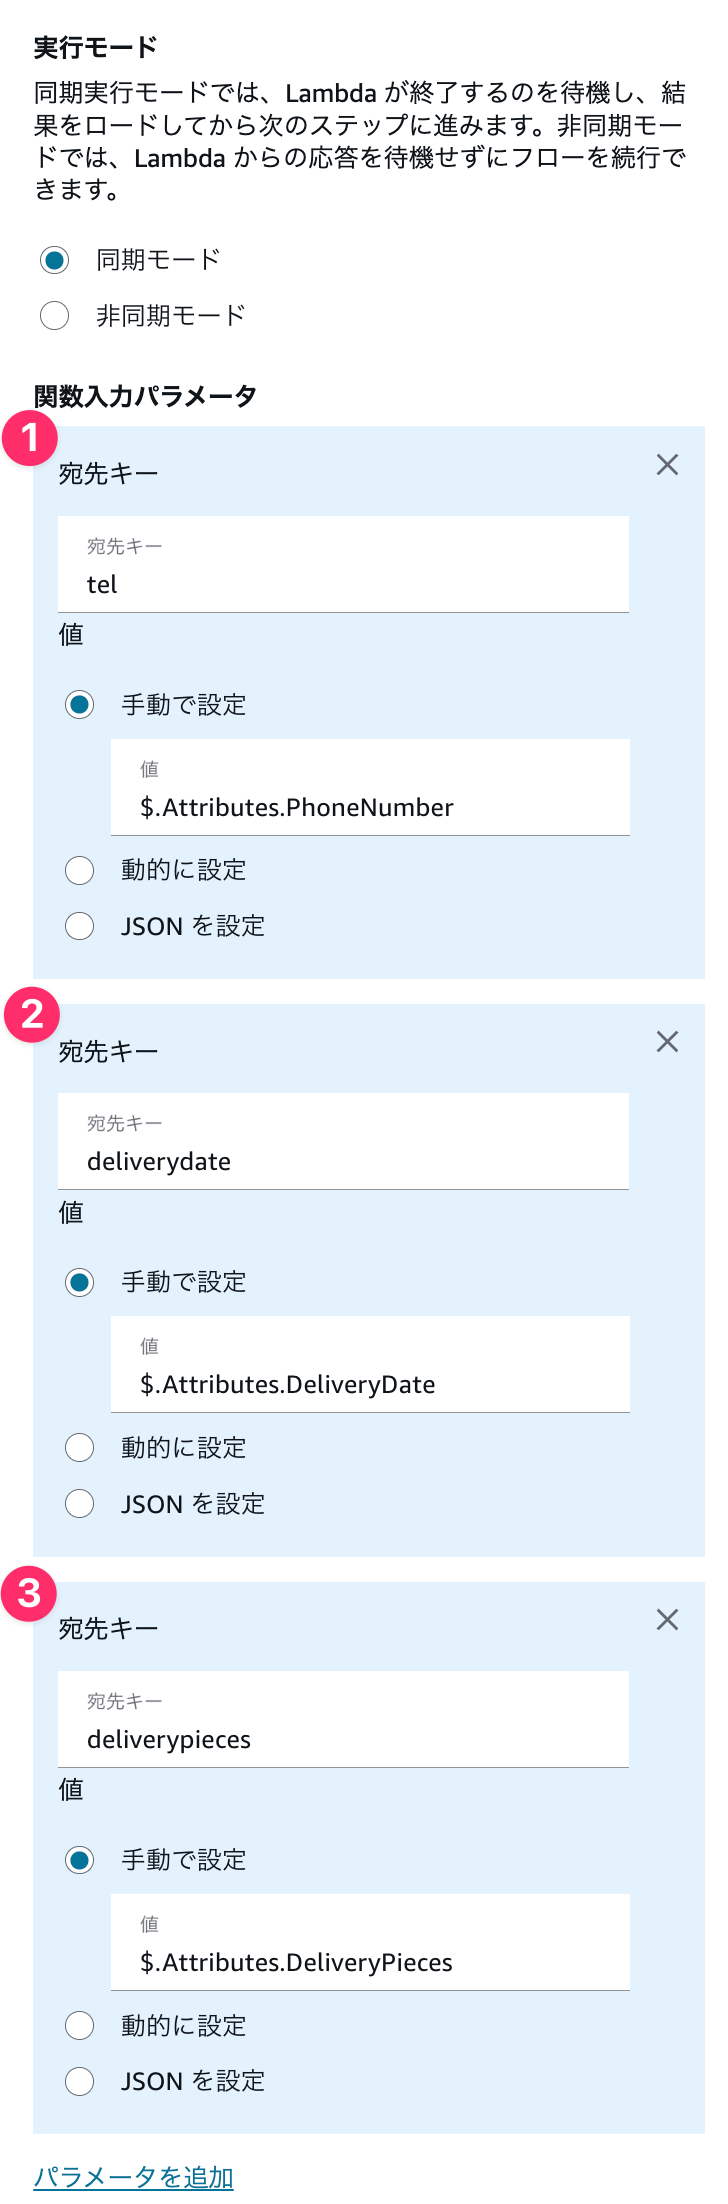The image size is (728, 2204).
Task: Choose 動的に設定 for deliverypieces parameter
Action: tap(79, 2025)
